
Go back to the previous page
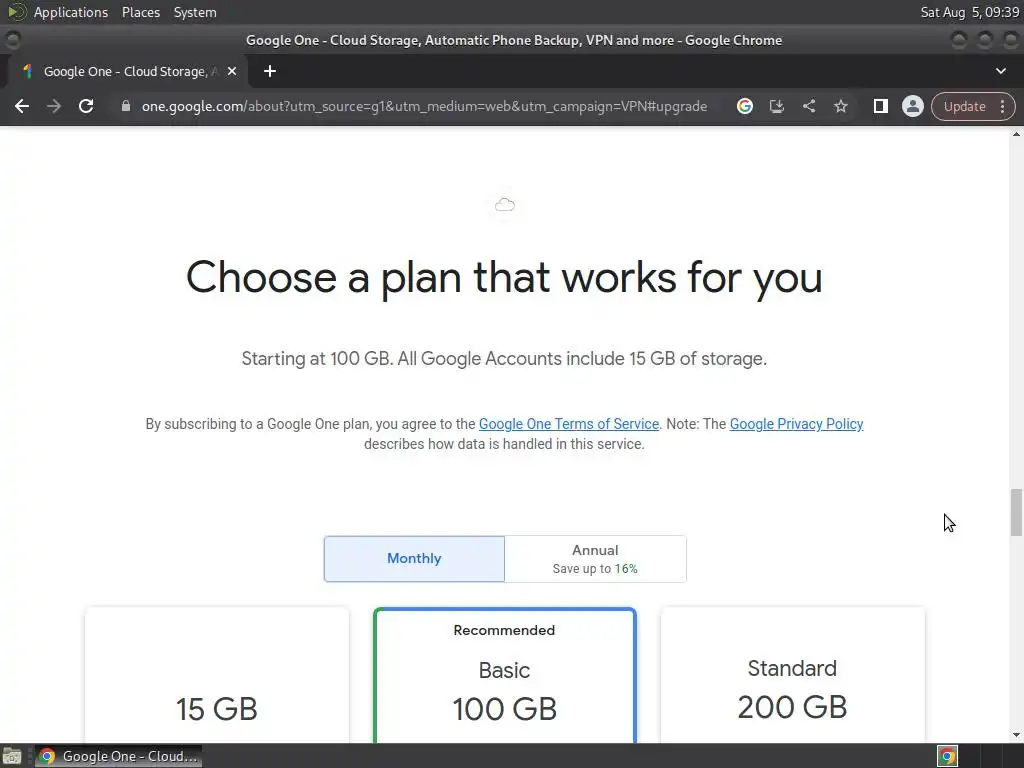point(22,106)
